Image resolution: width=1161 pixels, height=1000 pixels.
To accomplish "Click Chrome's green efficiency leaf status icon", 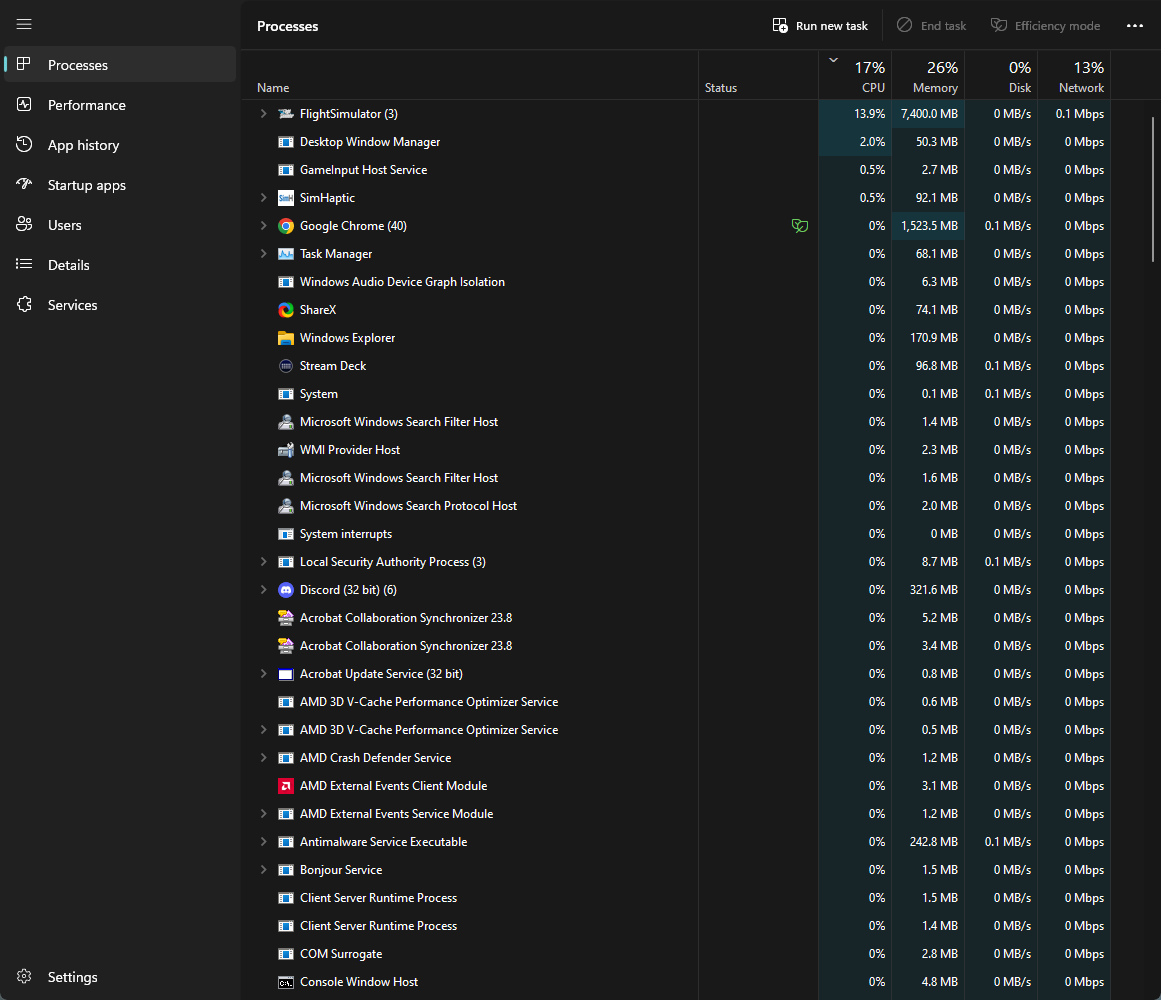I will point(800,226).
